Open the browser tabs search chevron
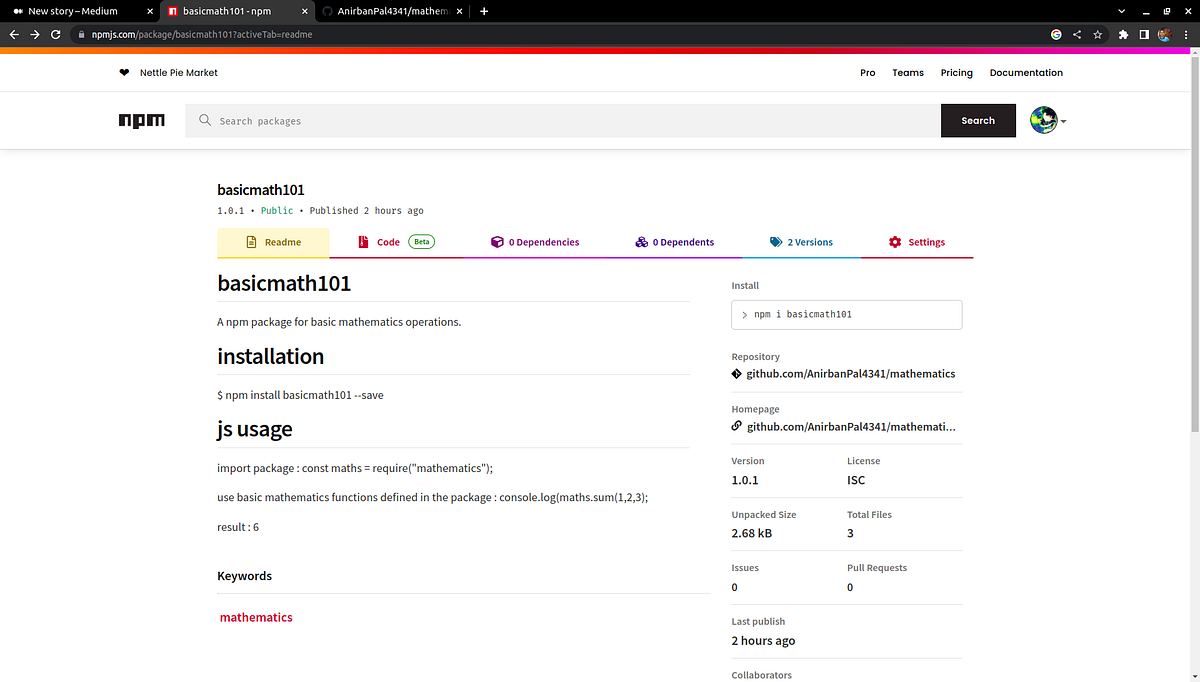This screenshot has width=1200, height=682. pyautogui.click(x=1122, y=11)
